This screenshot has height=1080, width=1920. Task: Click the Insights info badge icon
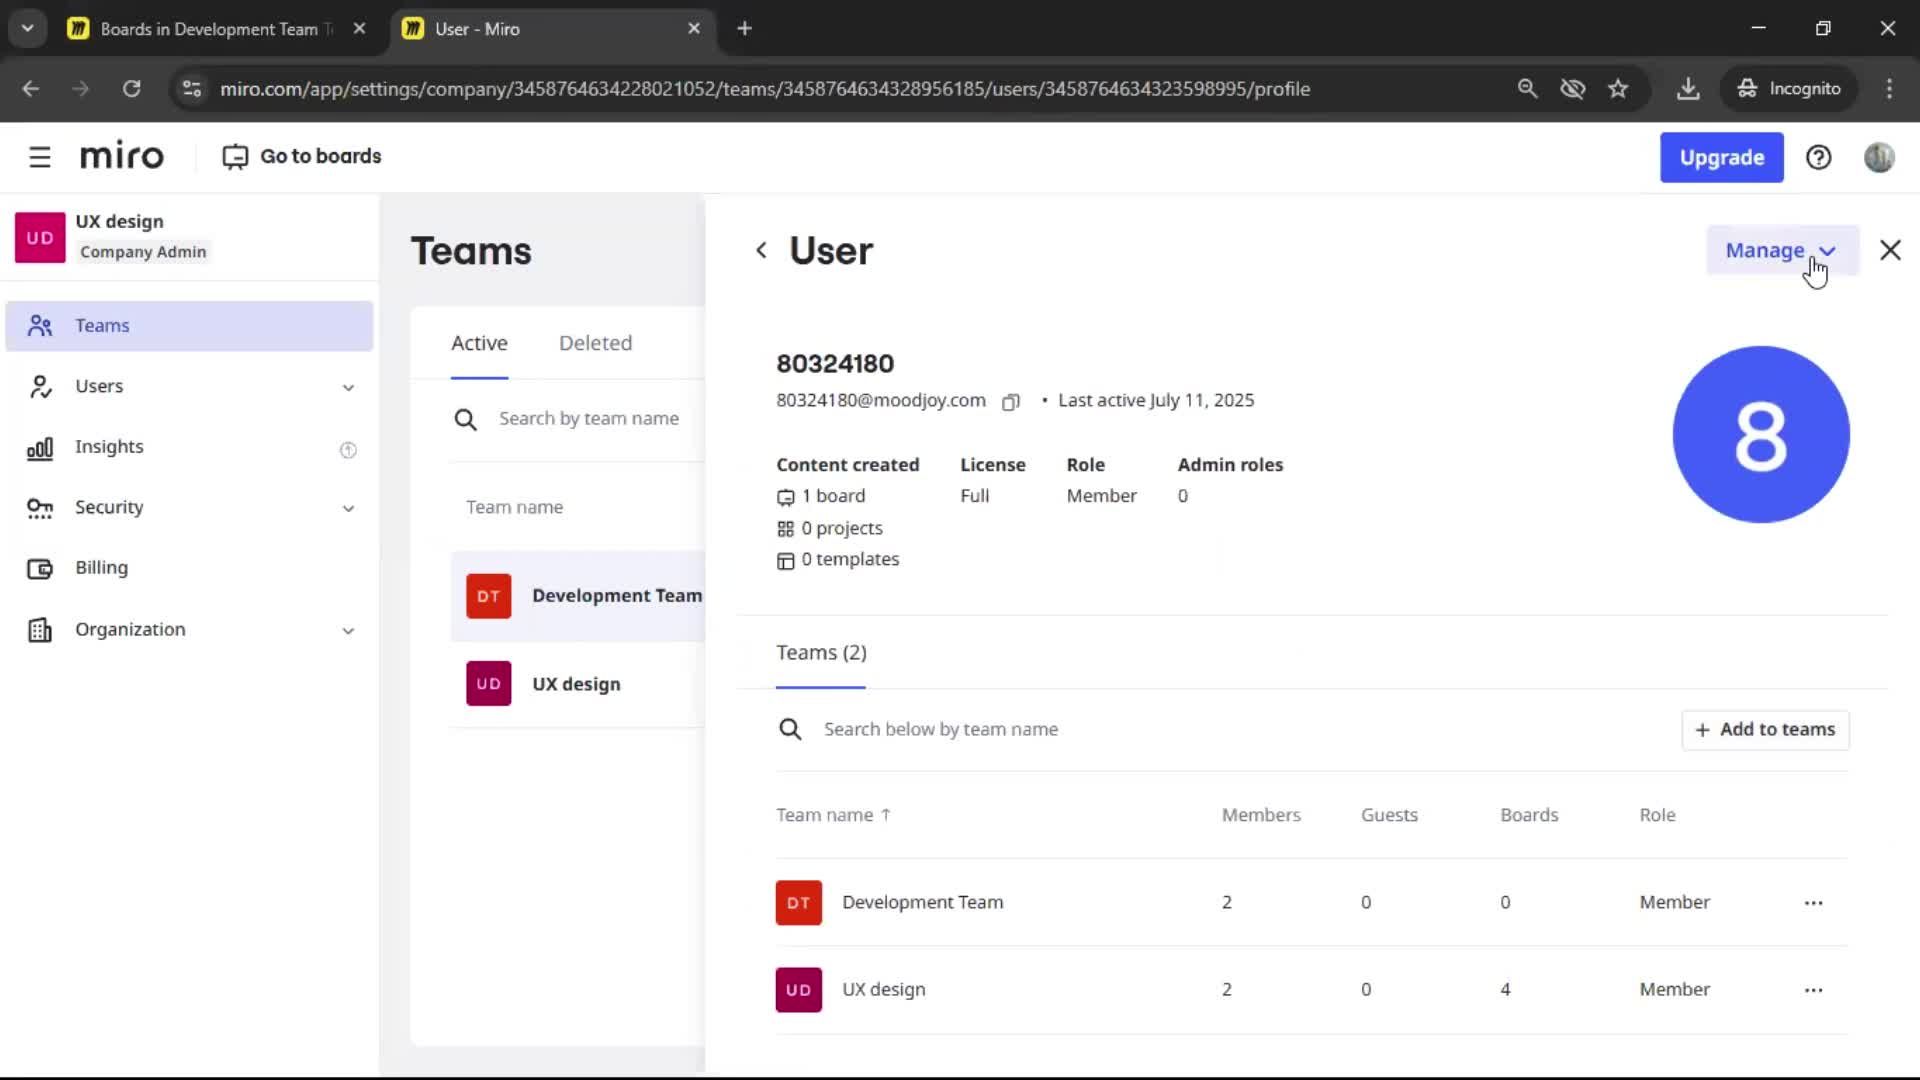pos(348,449)
